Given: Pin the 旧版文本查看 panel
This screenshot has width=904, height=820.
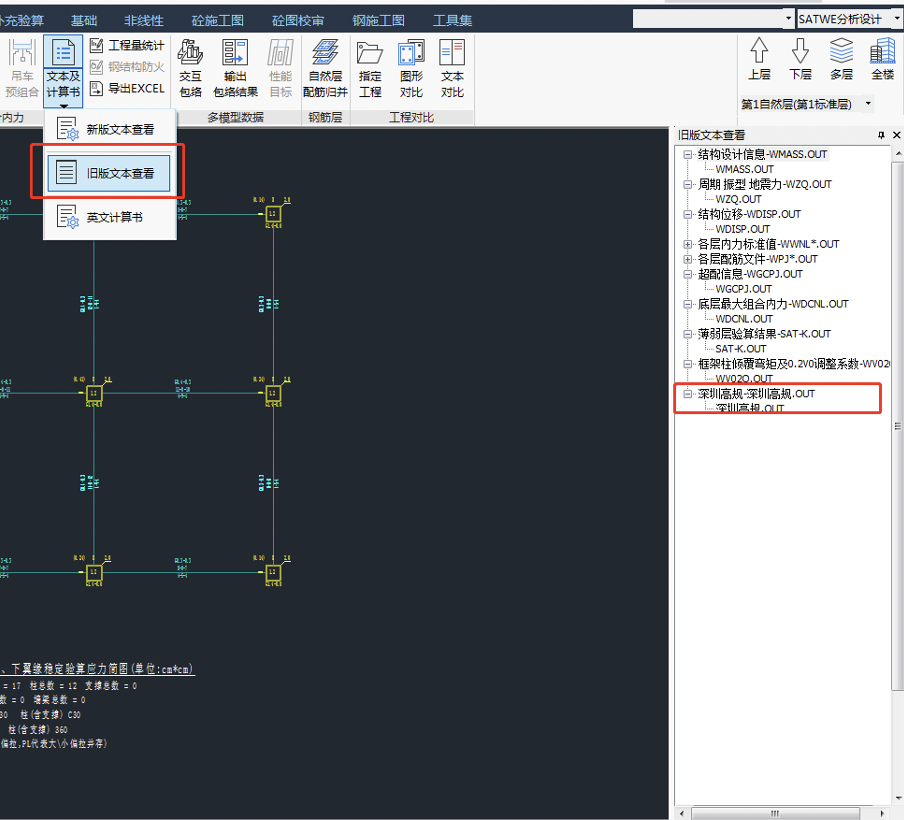Looking at the screenshot, I should coord(880,134).
